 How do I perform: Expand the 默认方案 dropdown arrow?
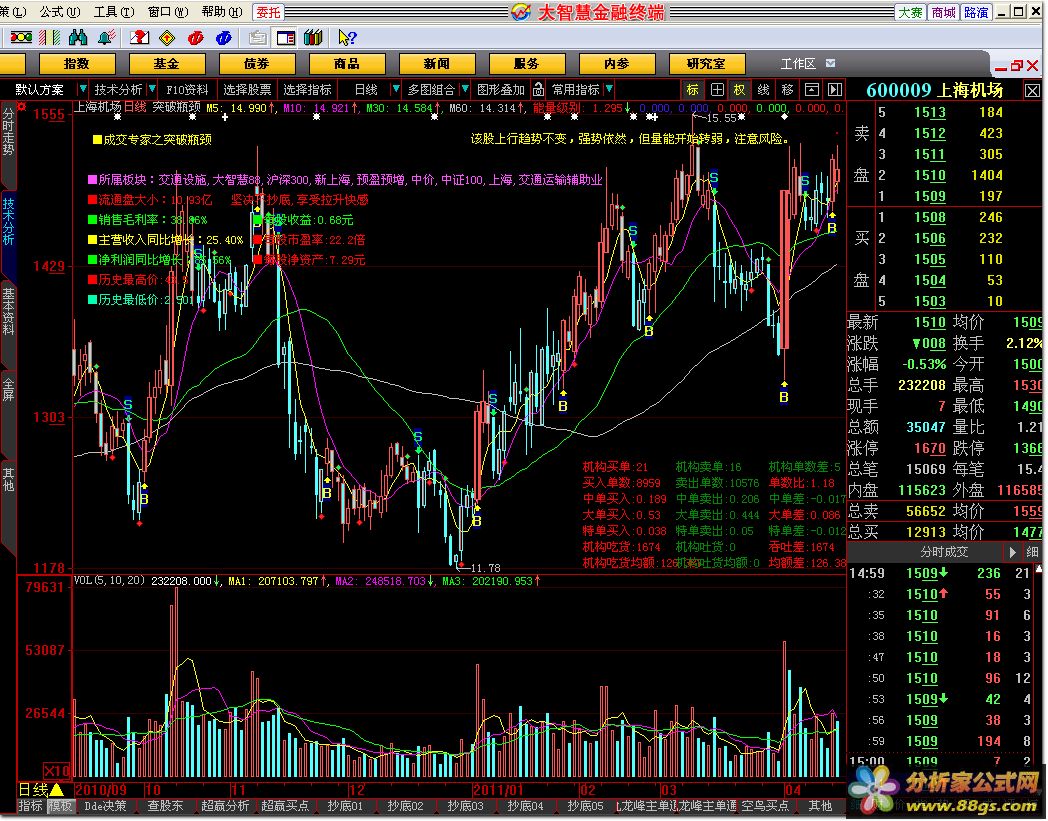click(82, 89)
